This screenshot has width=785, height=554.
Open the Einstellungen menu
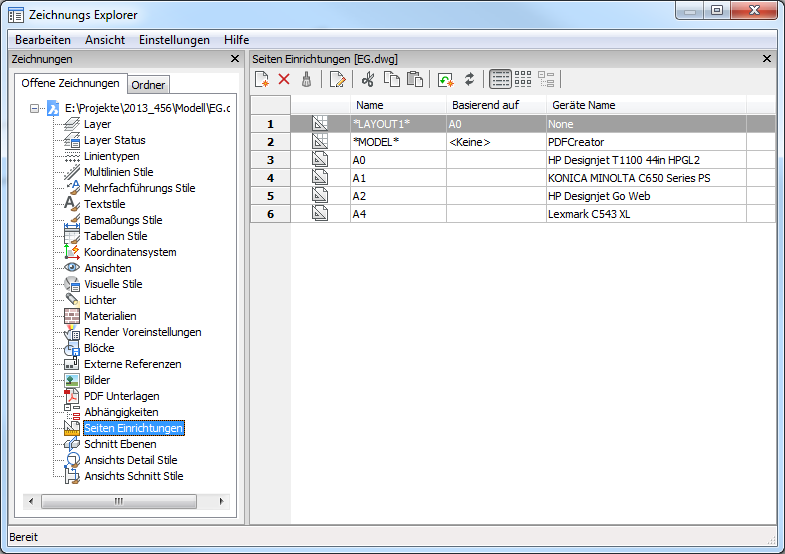coord(174,40)
